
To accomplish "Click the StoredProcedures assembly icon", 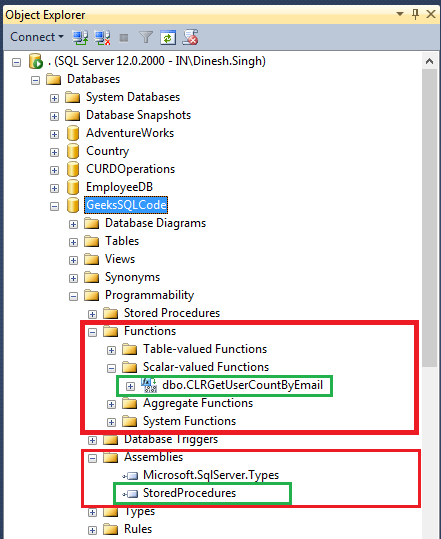I will pos(130,494).
